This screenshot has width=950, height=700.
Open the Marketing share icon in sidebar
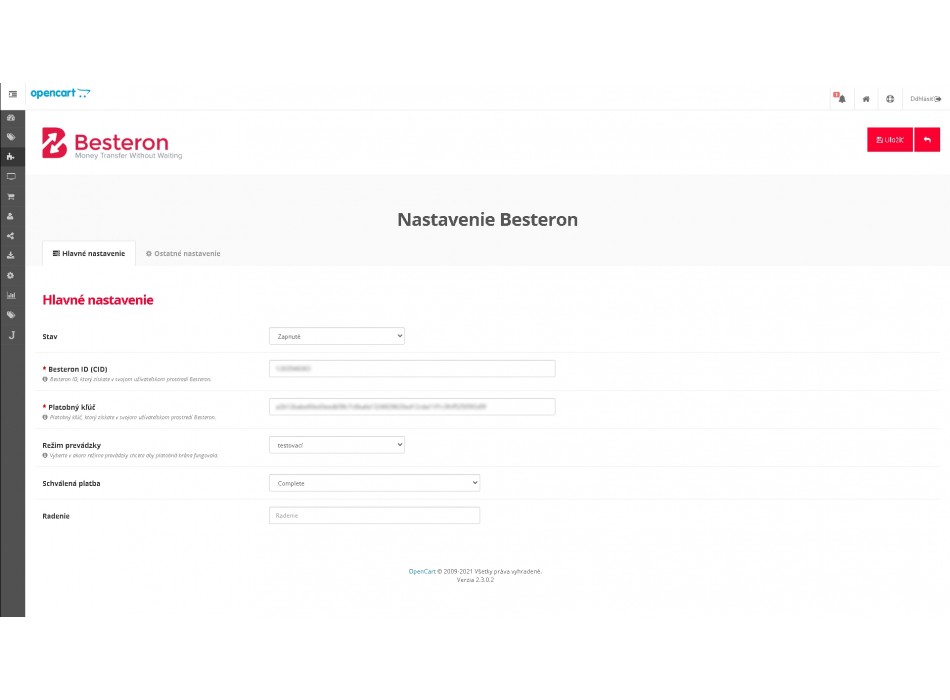tap(11, 236)
